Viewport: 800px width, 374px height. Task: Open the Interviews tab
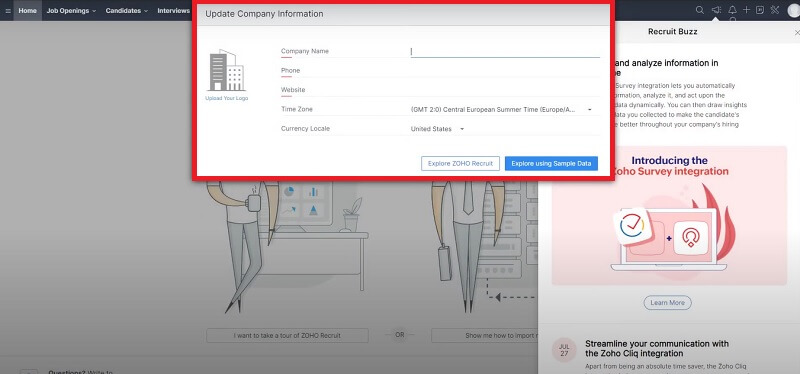[173, 10]
